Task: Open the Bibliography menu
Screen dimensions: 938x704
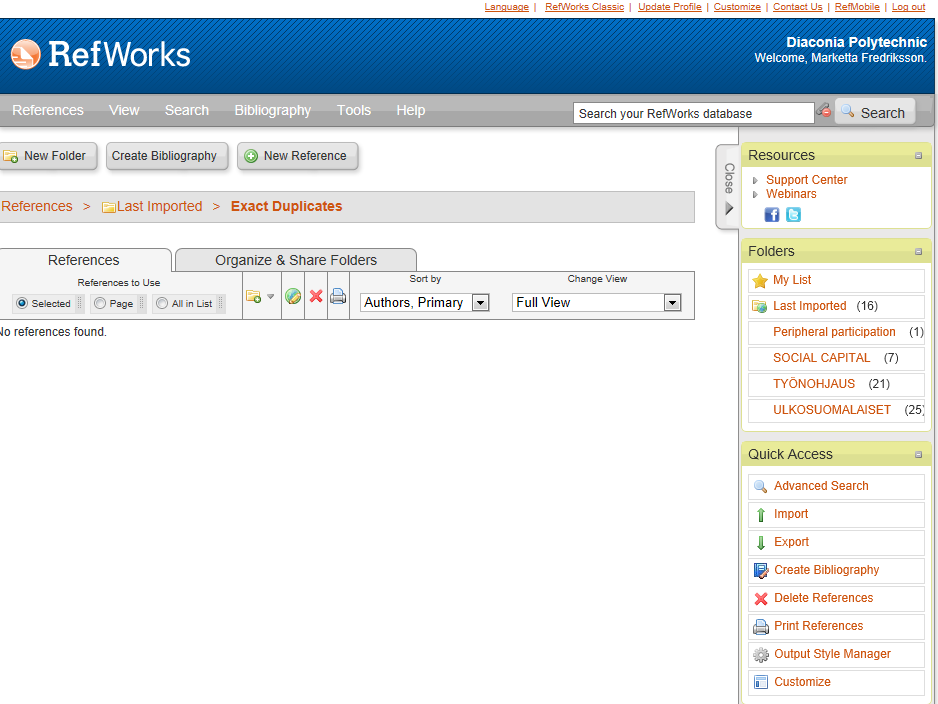Action: click(273, 111)
